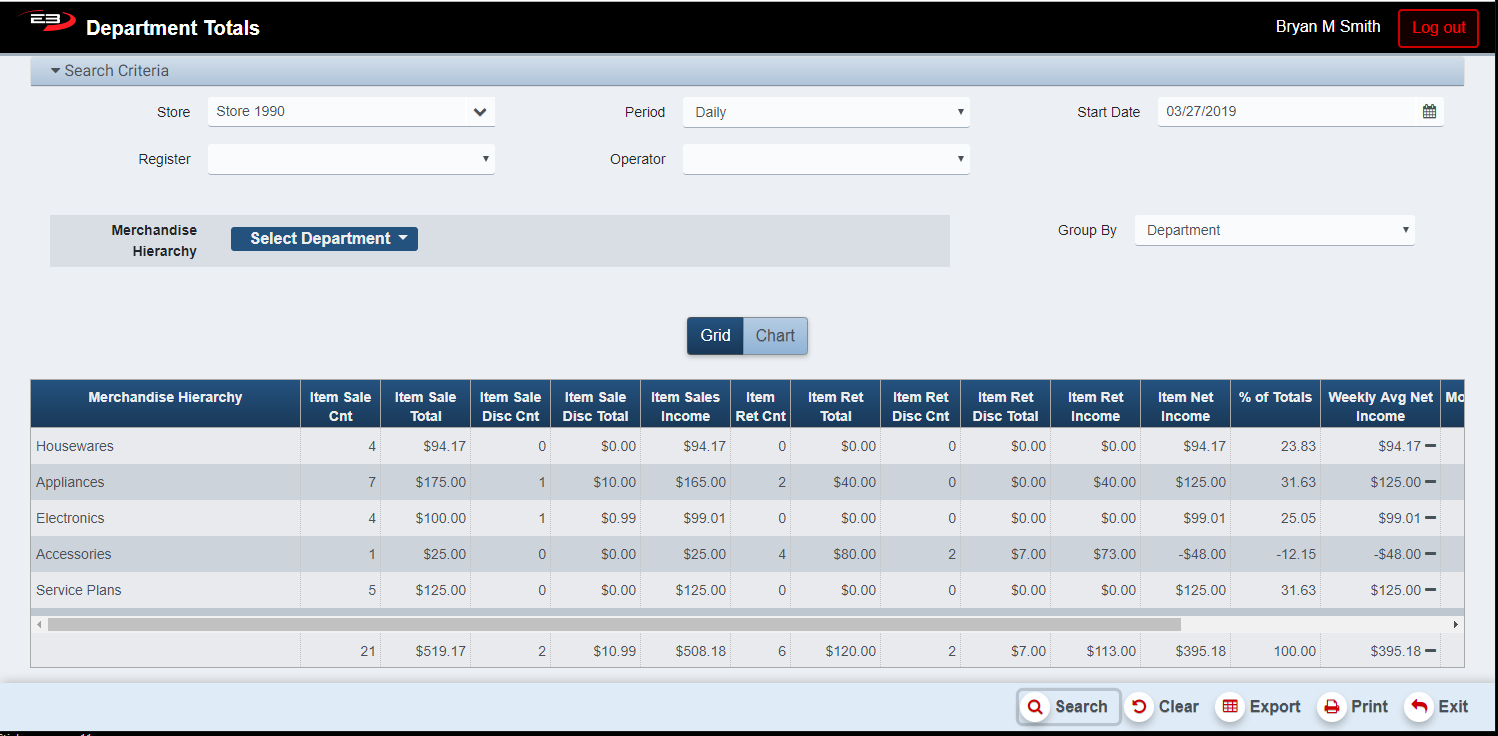
Task: Sort by Merchandise Hierarchy column header
Action: pos(165,398)
